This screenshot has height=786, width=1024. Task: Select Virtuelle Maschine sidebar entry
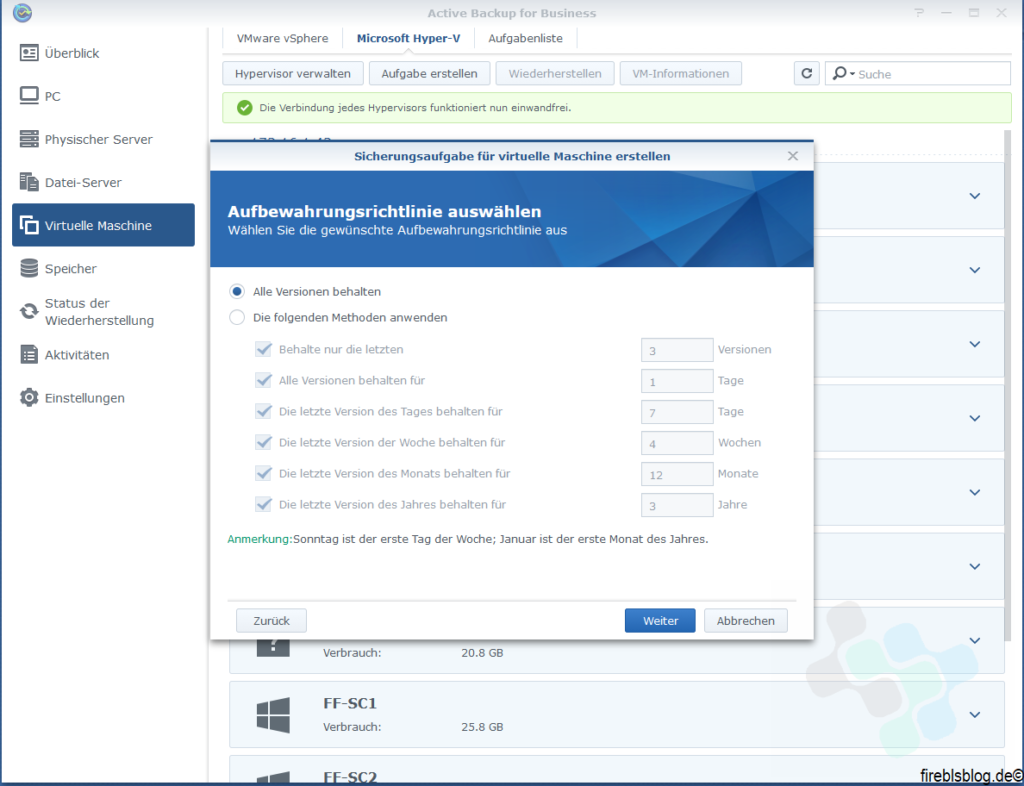tap(103, 225)
